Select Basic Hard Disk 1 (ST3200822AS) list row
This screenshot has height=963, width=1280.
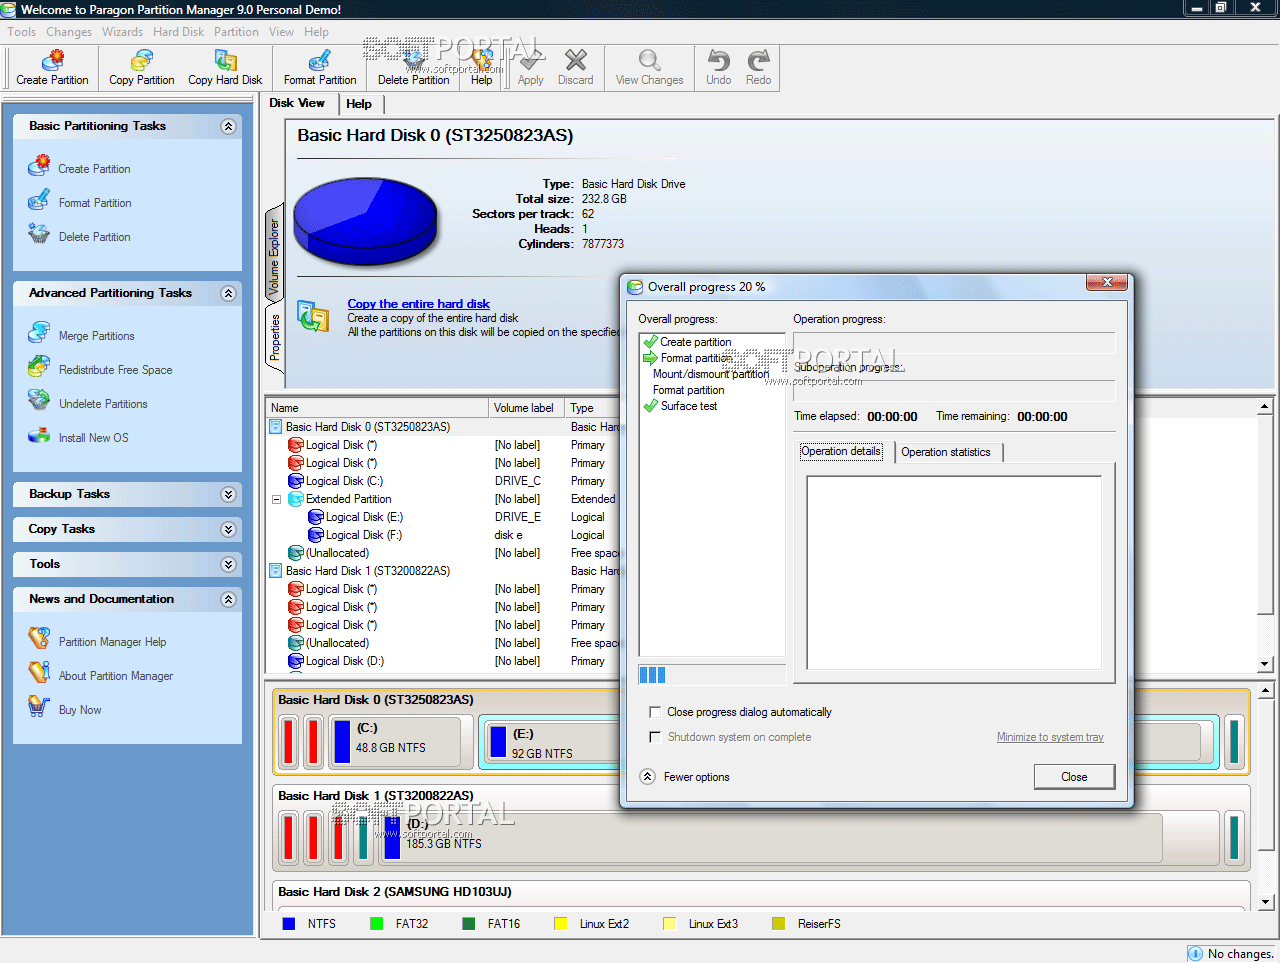point(444,571)
